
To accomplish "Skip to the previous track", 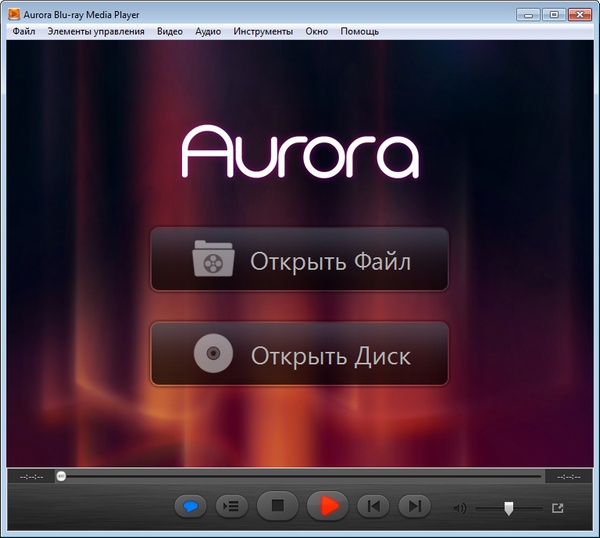I will pyautogui.click(x=372, y=507).
